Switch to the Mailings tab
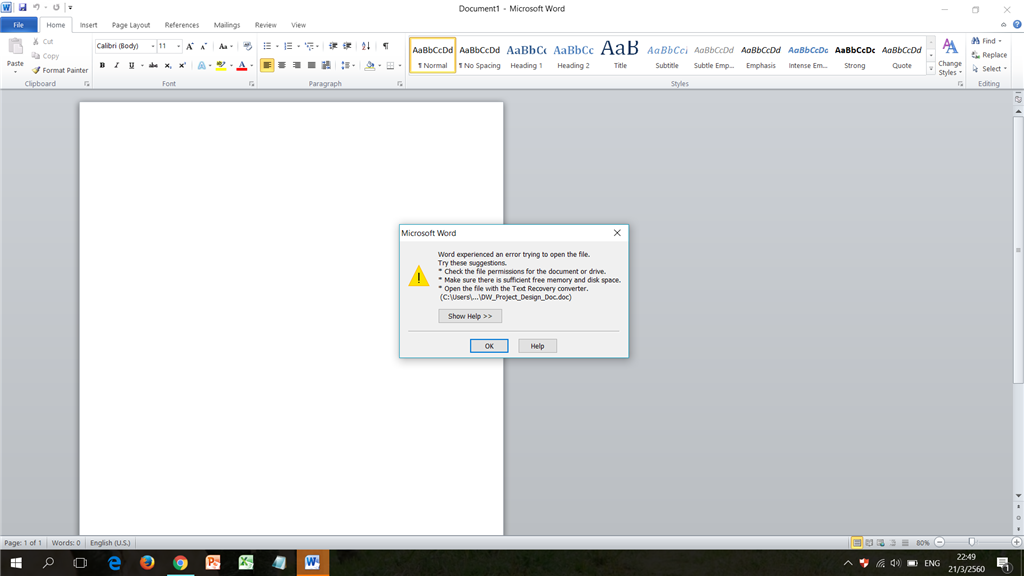 pos(227,25)
